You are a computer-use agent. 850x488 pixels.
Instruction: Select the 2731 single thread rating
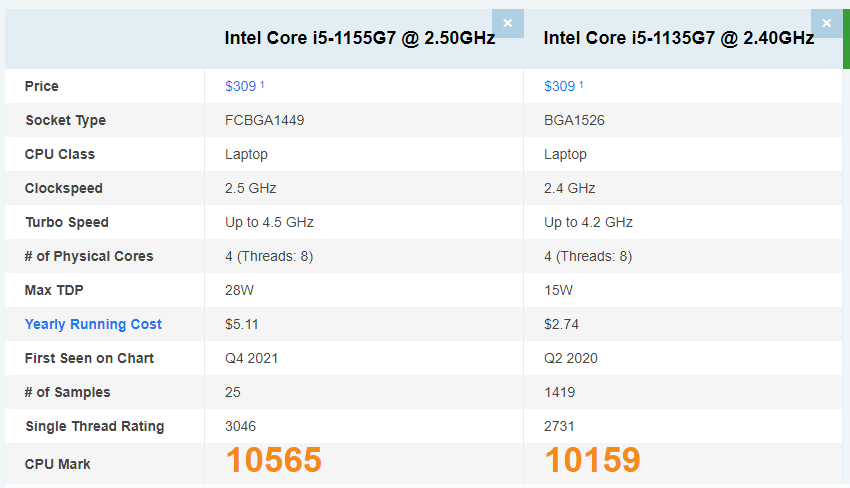(x=559, y=427)
